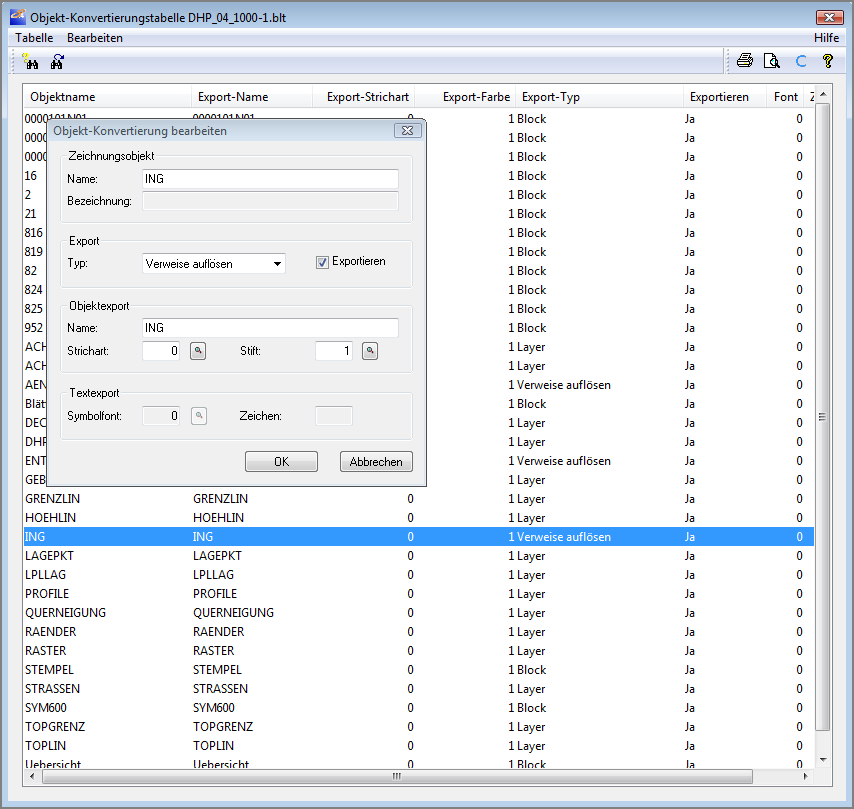The image size is (854, 809).
Task: Open the Stift lookup button
Action: (x=370, y=351)
